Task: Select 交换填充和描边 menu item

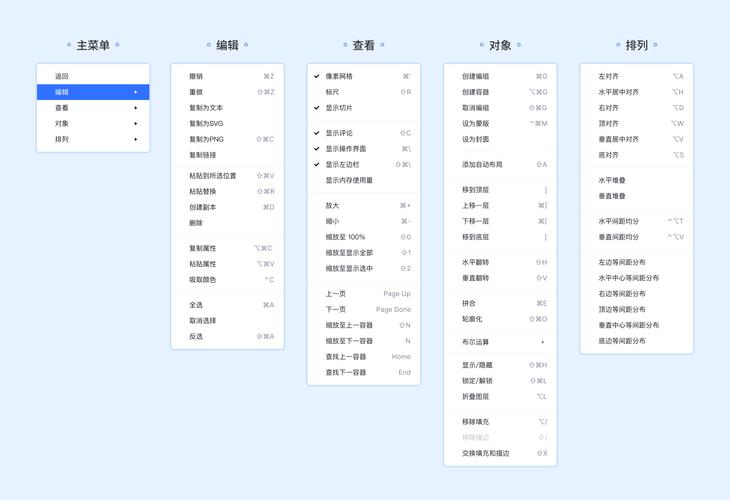Action: click(x=485, y=453)
